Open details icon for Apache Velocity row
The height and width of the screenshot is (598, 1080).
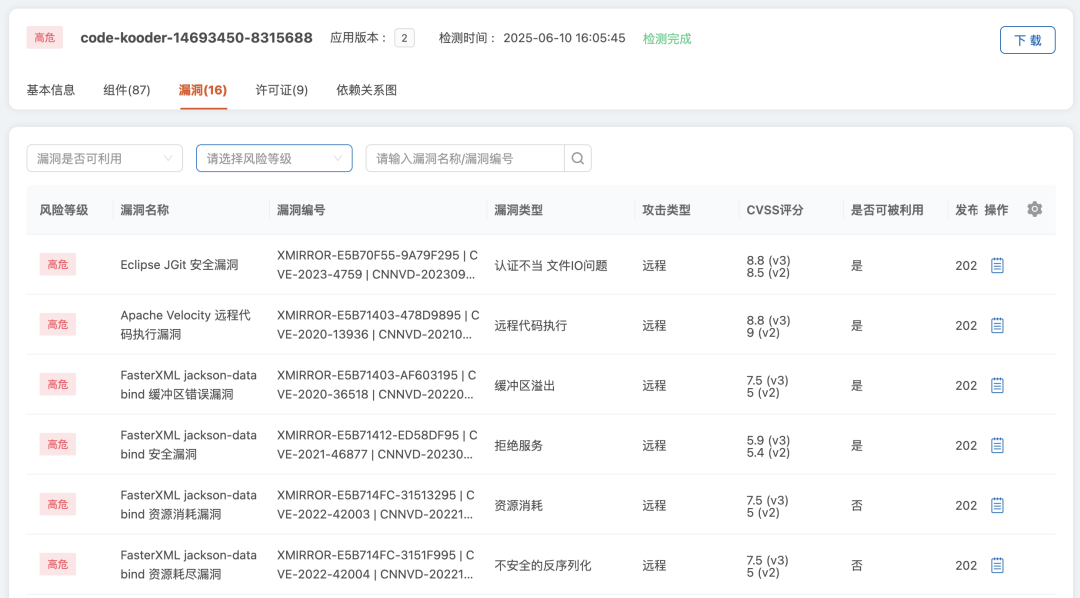click(x=997, y=325)
